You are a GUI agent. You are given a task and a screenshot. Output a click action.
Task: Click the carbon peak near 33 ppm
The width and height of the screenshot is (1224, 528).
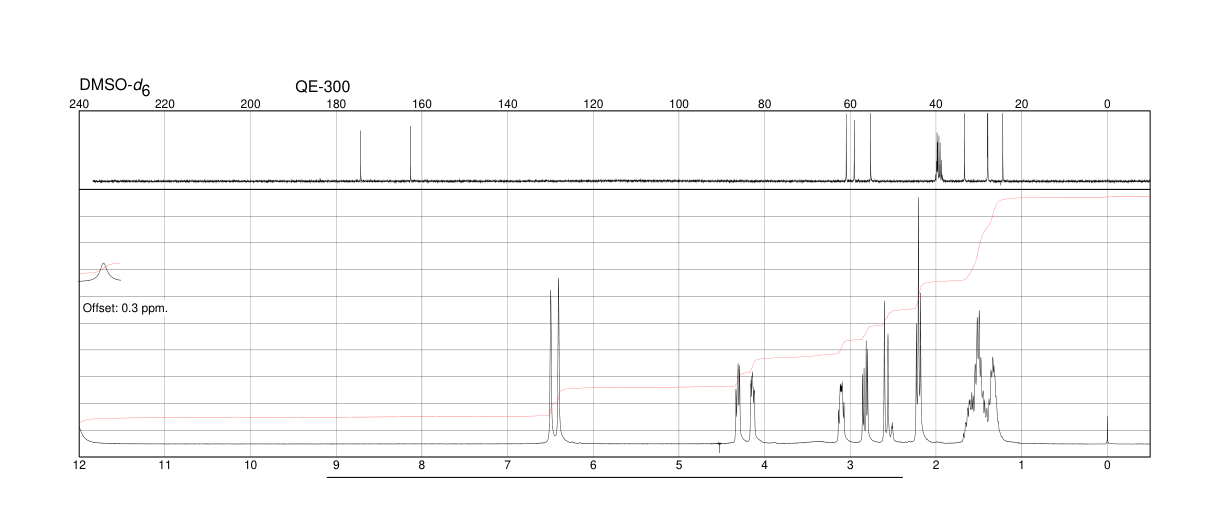coord(964,147)
